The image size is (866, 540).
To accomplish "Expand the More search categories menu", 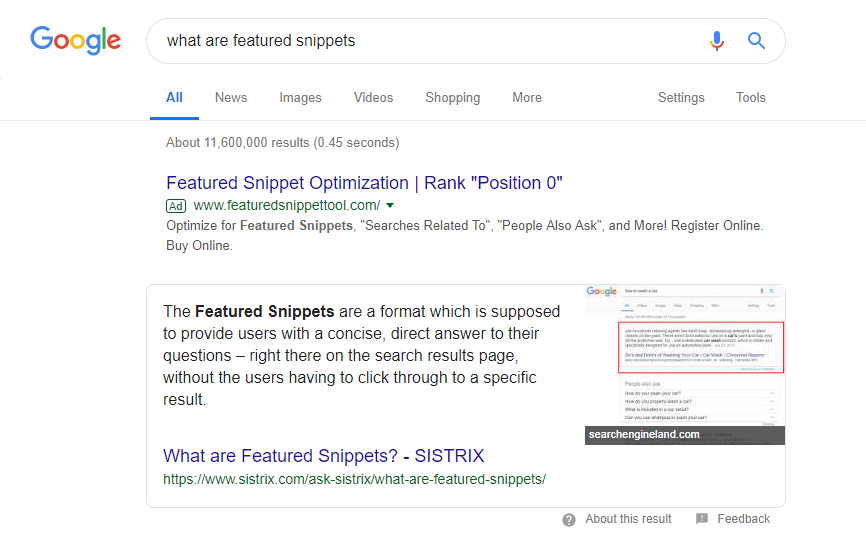I will pyautogui.click(x=527, y=98).
